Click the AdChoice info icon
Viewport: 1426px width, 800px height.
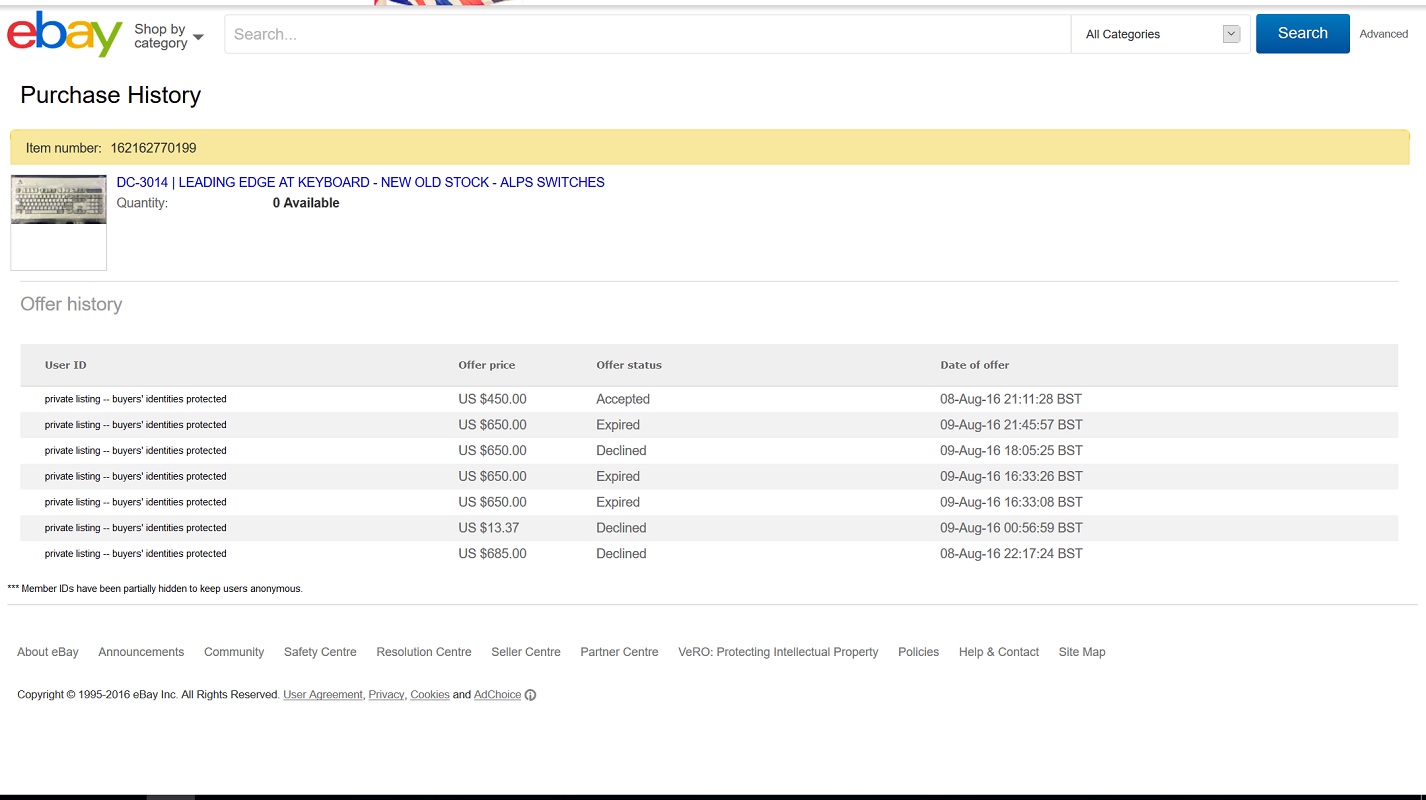pos(530,695)
